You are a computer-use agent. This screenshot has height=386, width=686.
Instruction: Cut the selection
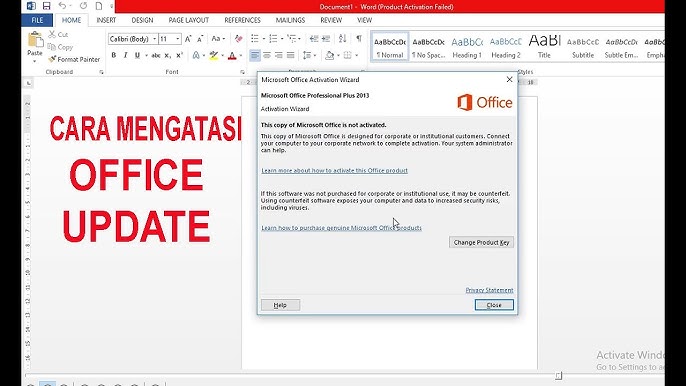(x=58, y=34)
